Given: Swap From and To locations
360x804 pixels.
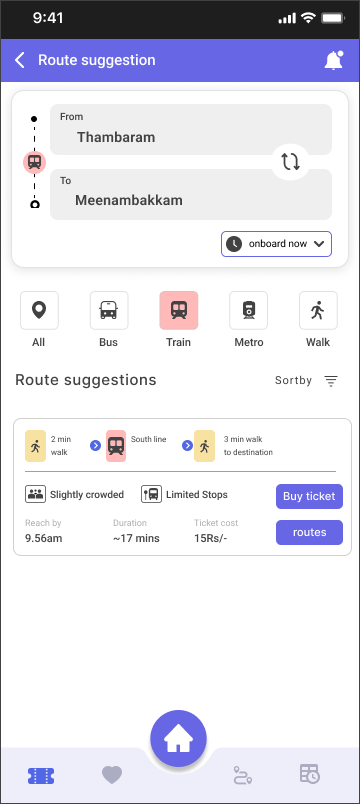Looking at the screenshot, I should coord(290,162).
